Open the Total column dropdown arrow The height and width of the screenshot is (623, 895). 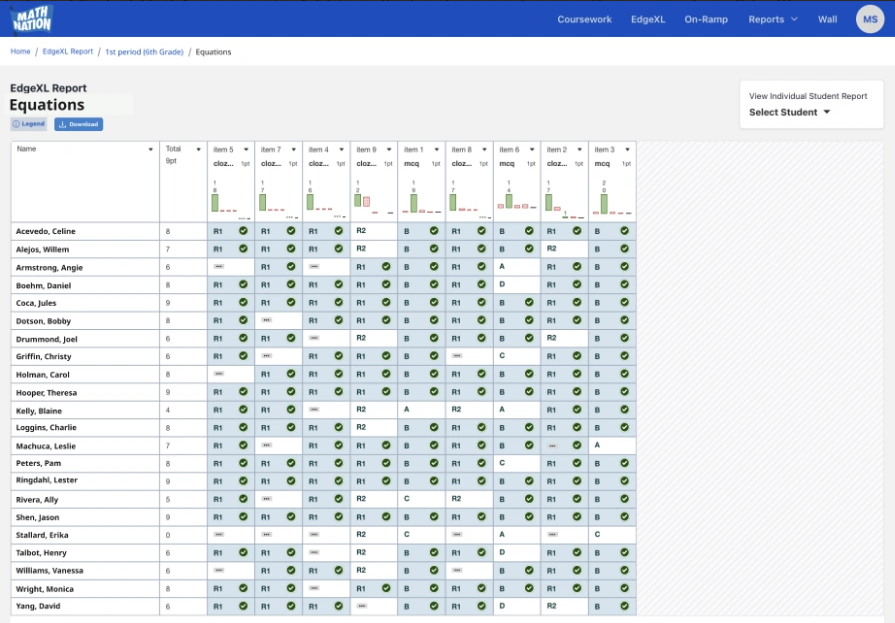point(197,149)
